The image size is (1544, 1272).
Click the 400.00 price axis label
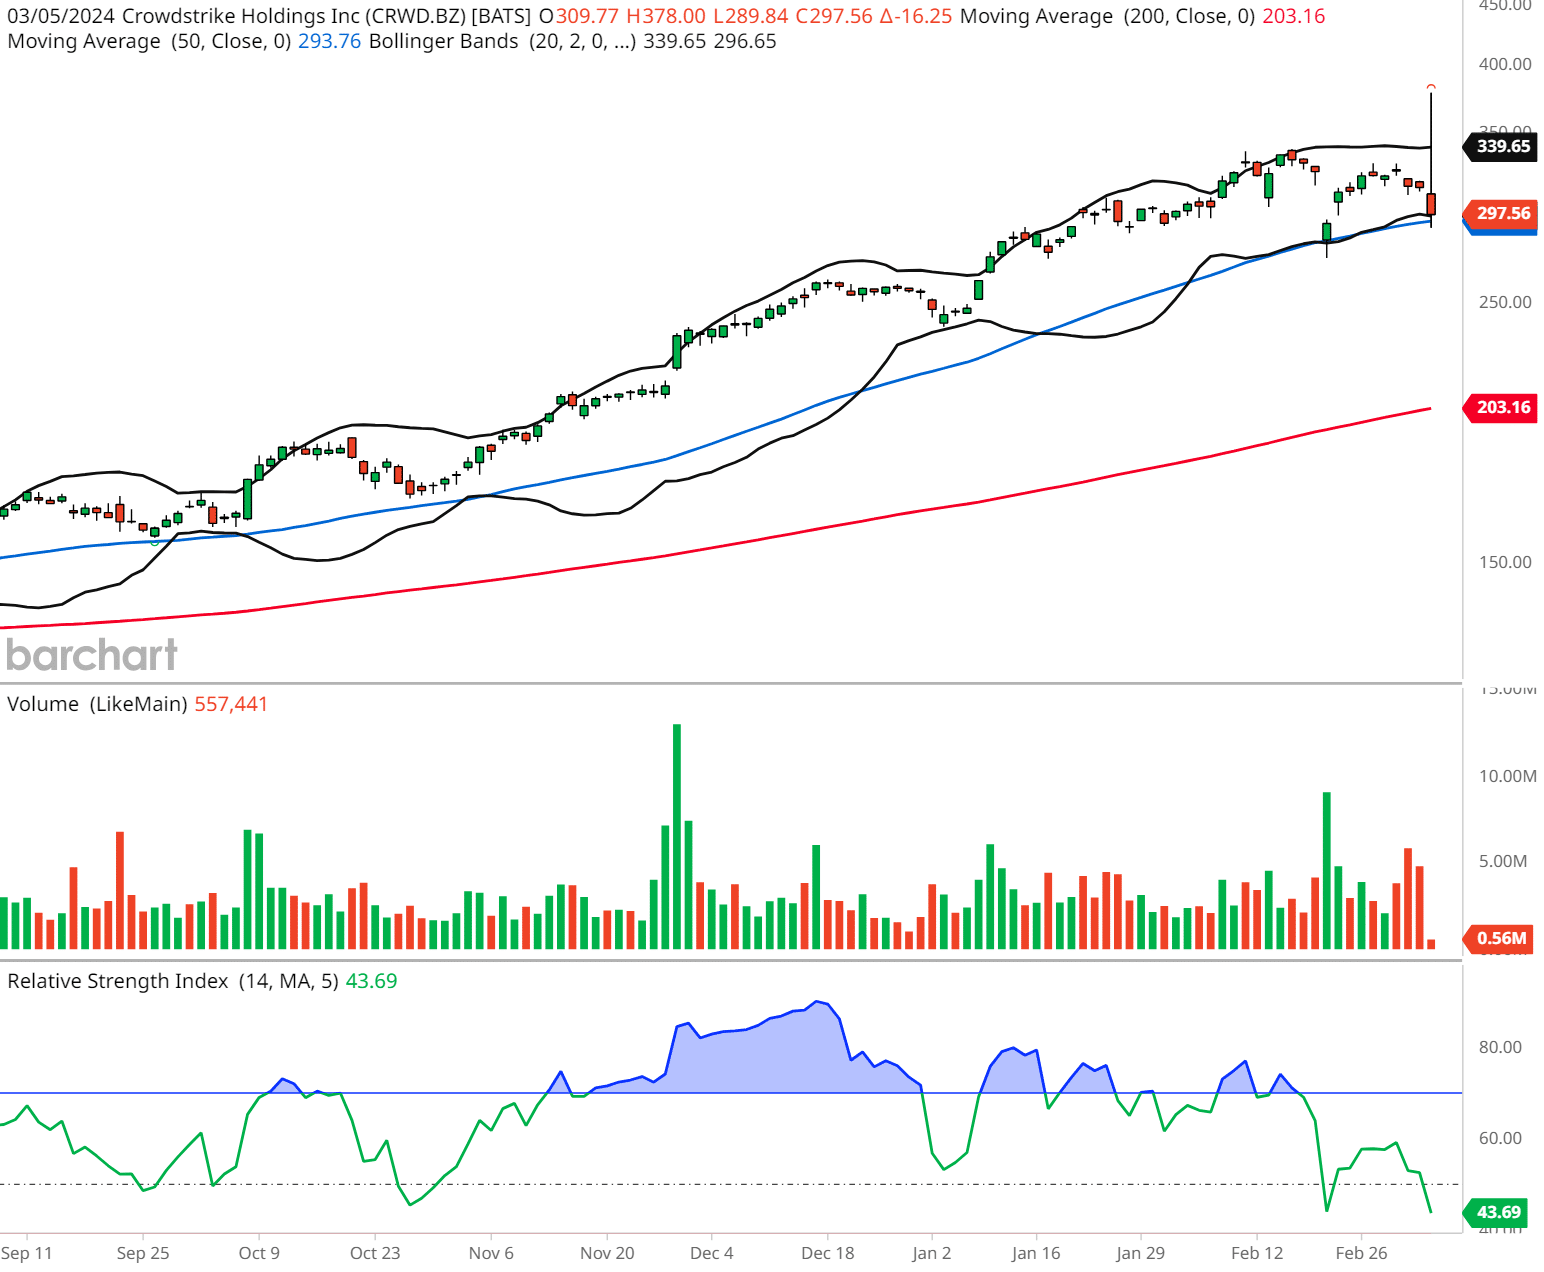click(1505, 64)
